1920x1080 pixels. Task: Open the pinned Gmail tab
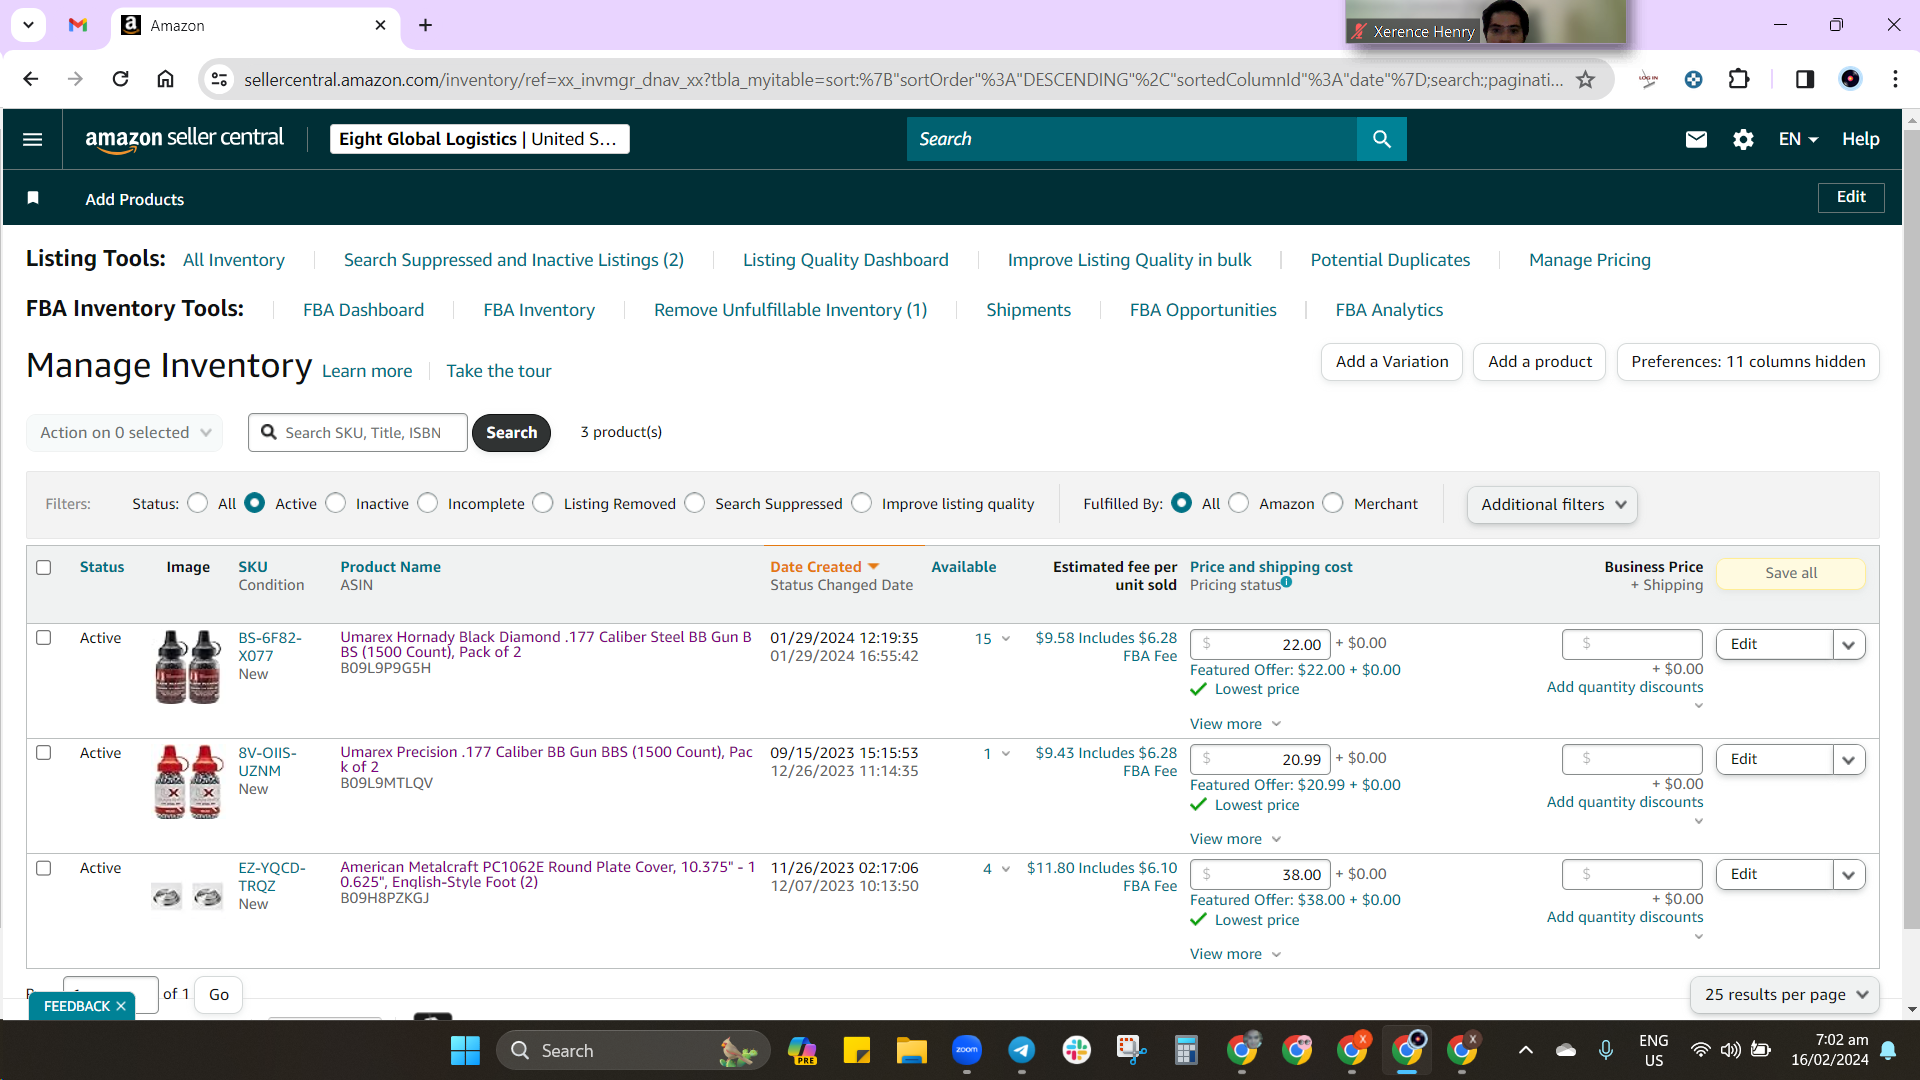coord(78,25)
